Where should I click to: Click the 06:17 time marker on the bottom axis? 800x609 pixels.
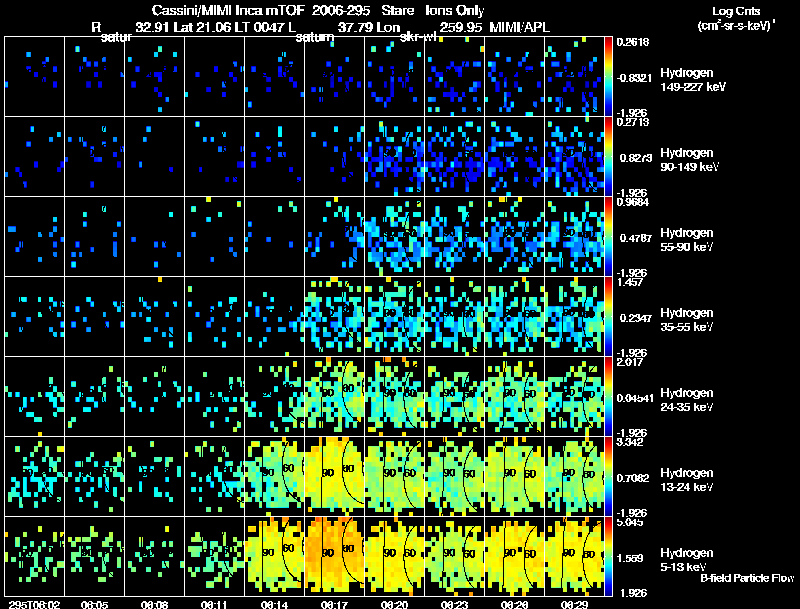pos(335,604)
